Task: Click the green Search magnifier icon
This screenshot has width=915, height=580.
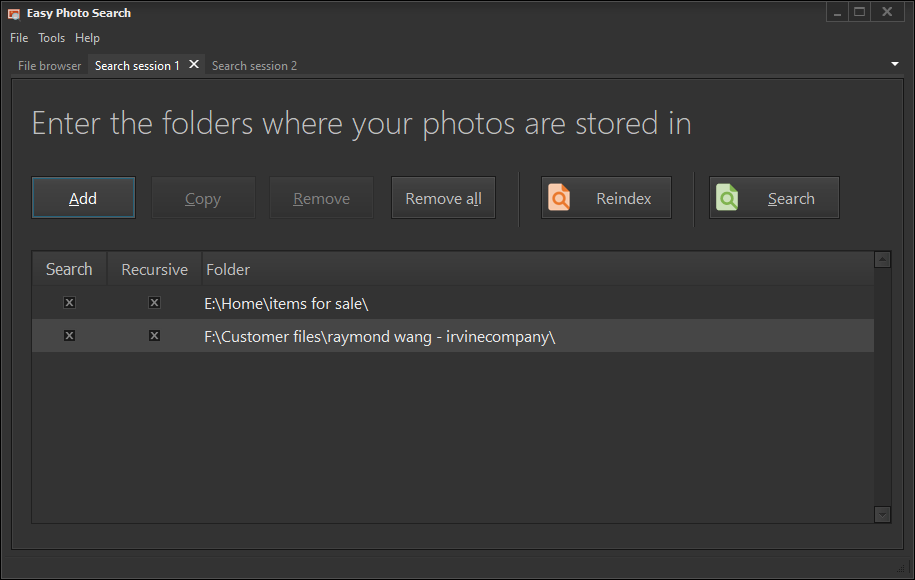Action: (x=727, y=198)
